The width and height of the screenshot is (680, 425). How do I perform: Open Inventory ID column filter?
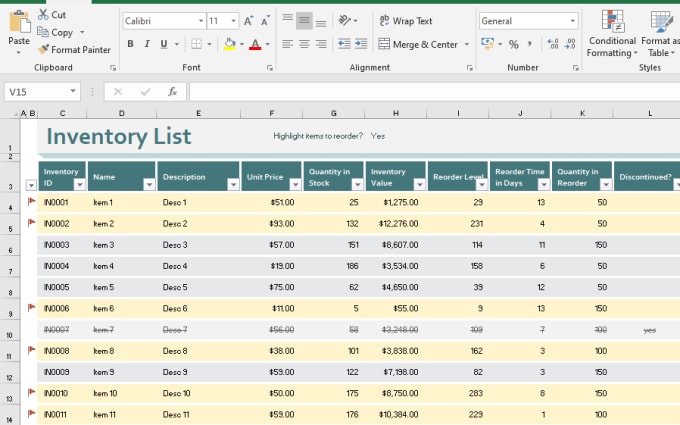tap(79, 185)
